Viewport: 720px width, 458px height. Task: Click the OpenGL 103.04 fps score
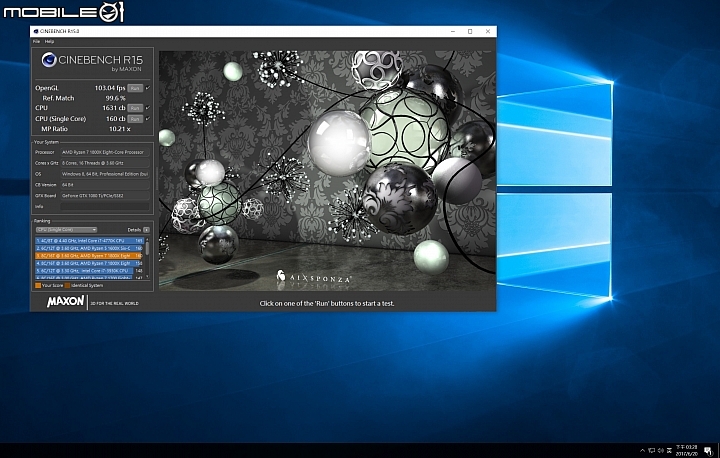pyautogui.click(x=110, y=88)
